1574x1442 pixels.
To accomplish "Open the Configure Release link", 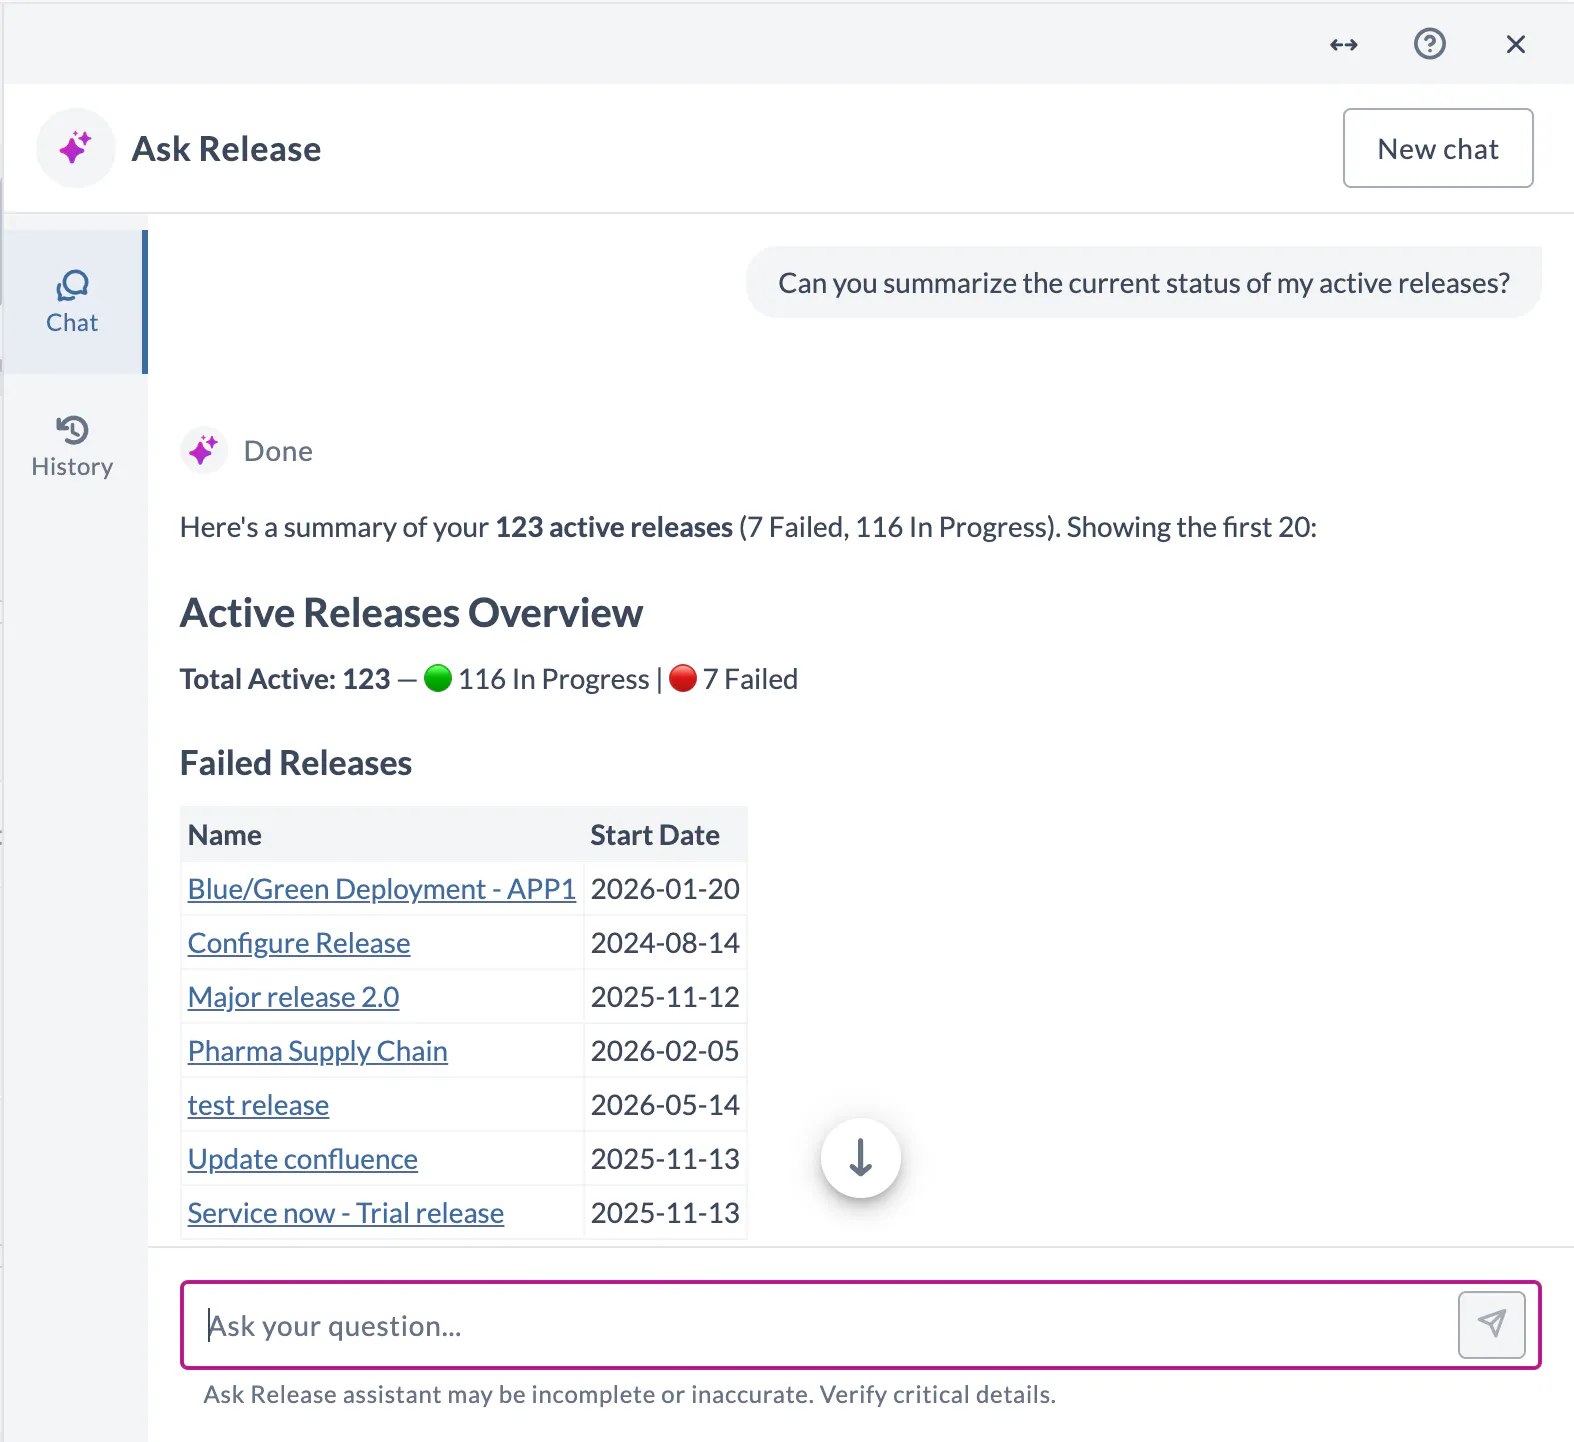I will [299, 943].
